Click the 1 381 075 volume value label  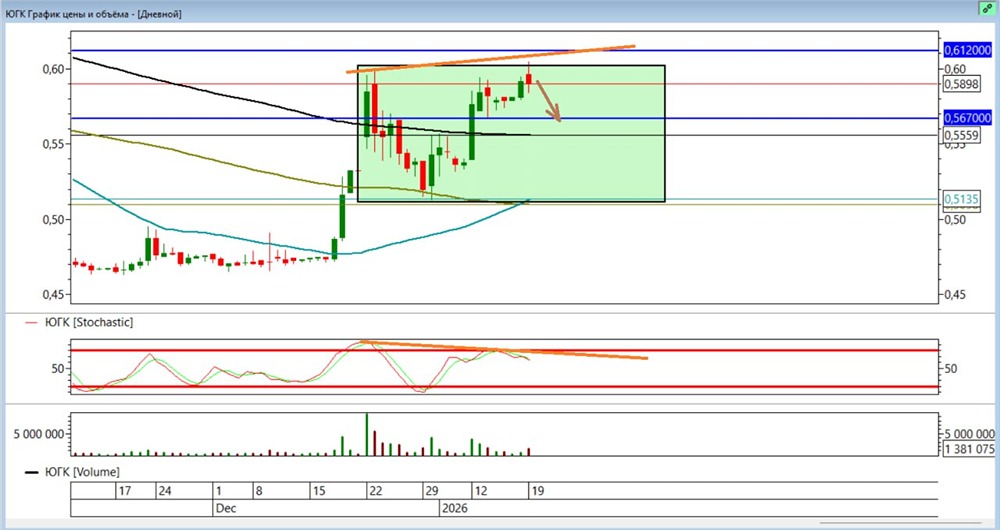tap(969, 449)
